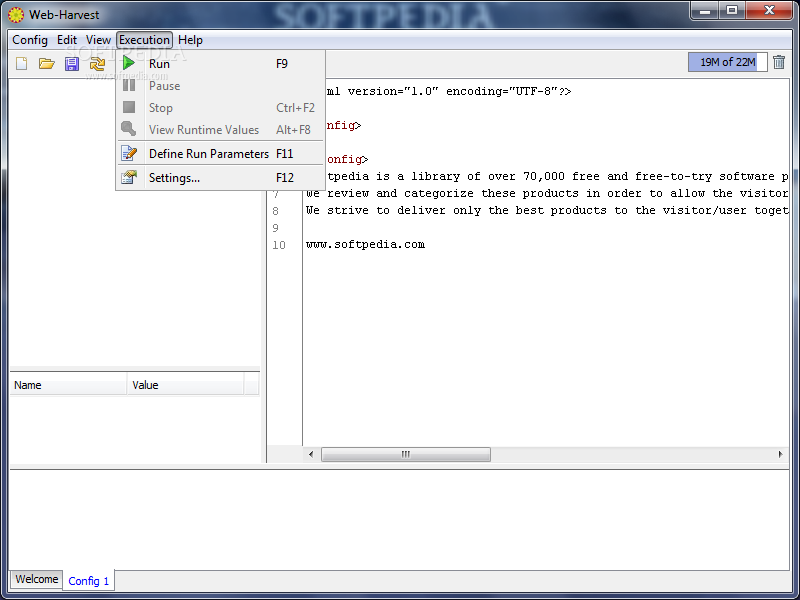Click the Define Run Parameters pencil icon
The width and height of the screenshot is (800, 600).
pyautogui.click(x=129, y=153)
